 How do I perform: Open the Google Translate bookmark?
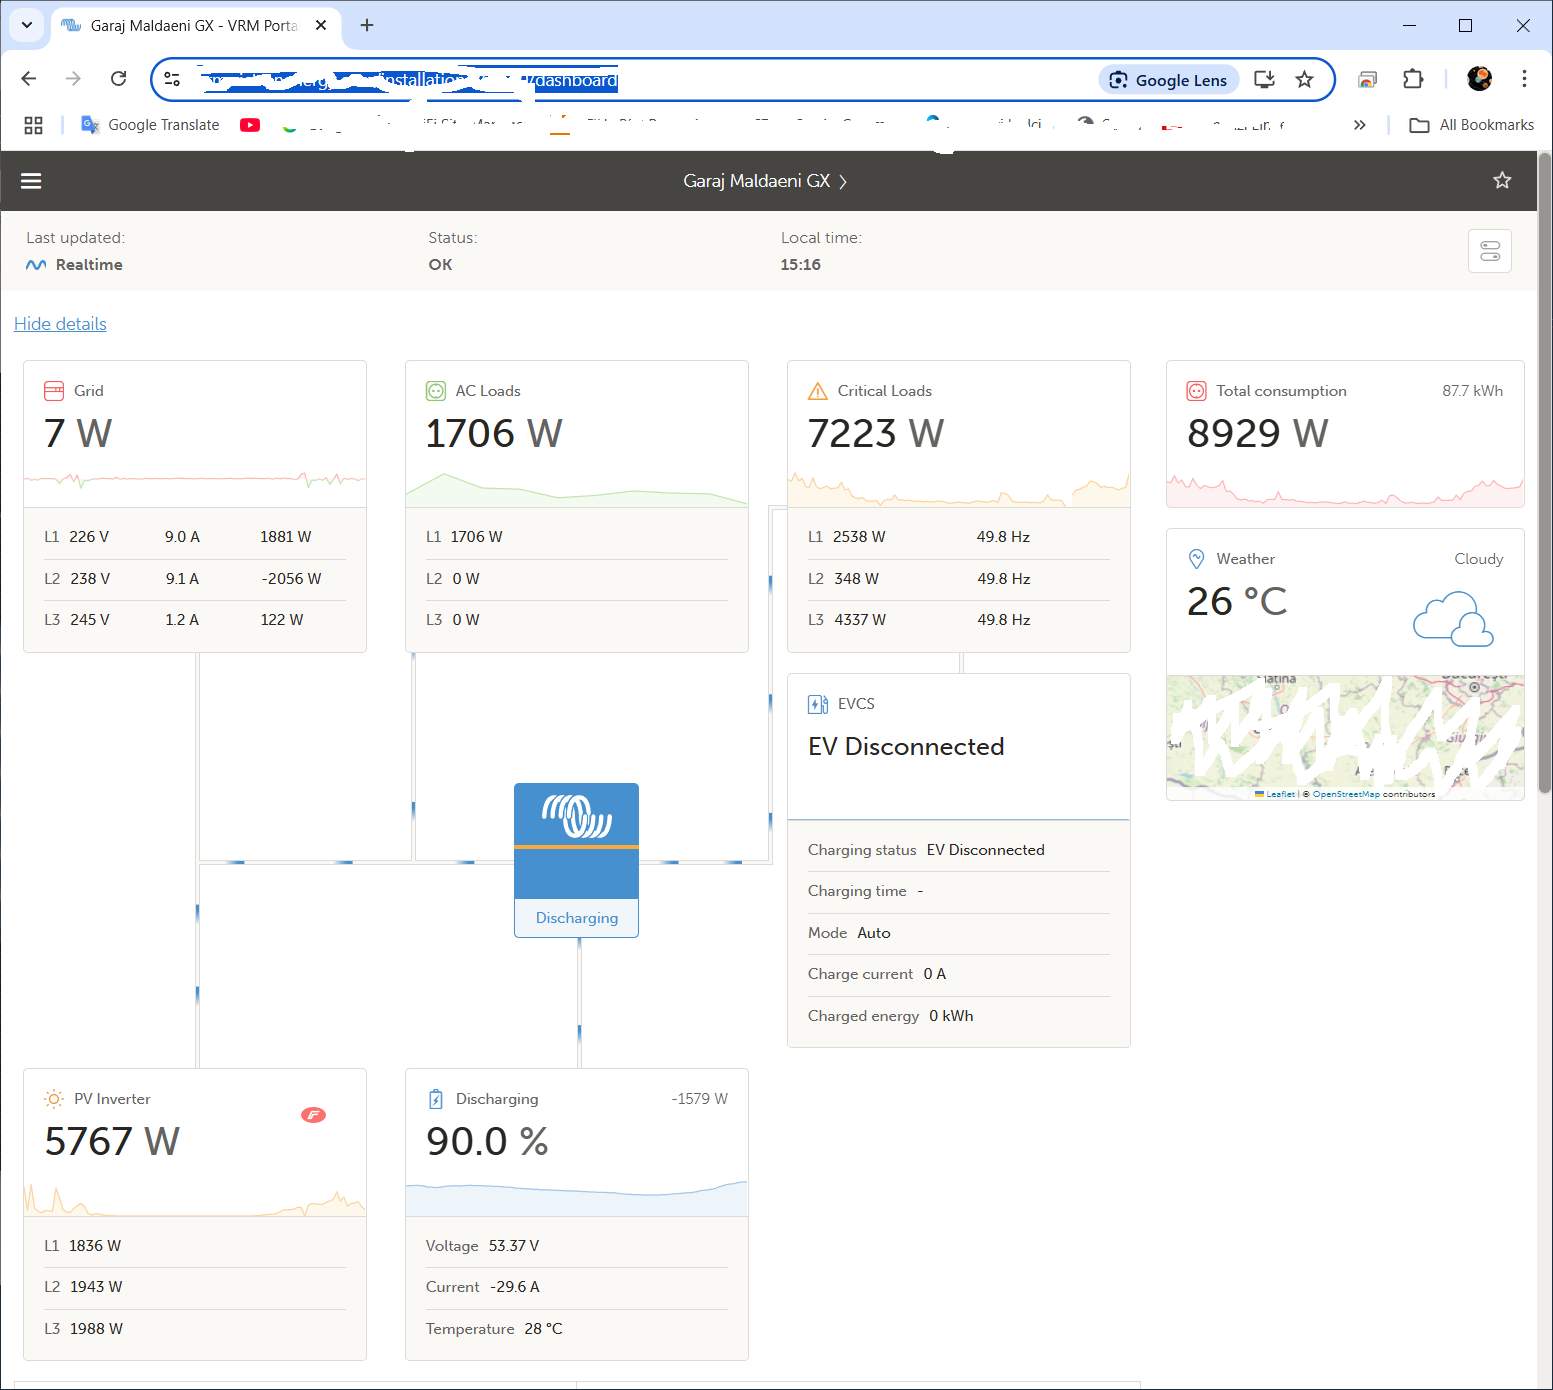[x=150, y=125]
